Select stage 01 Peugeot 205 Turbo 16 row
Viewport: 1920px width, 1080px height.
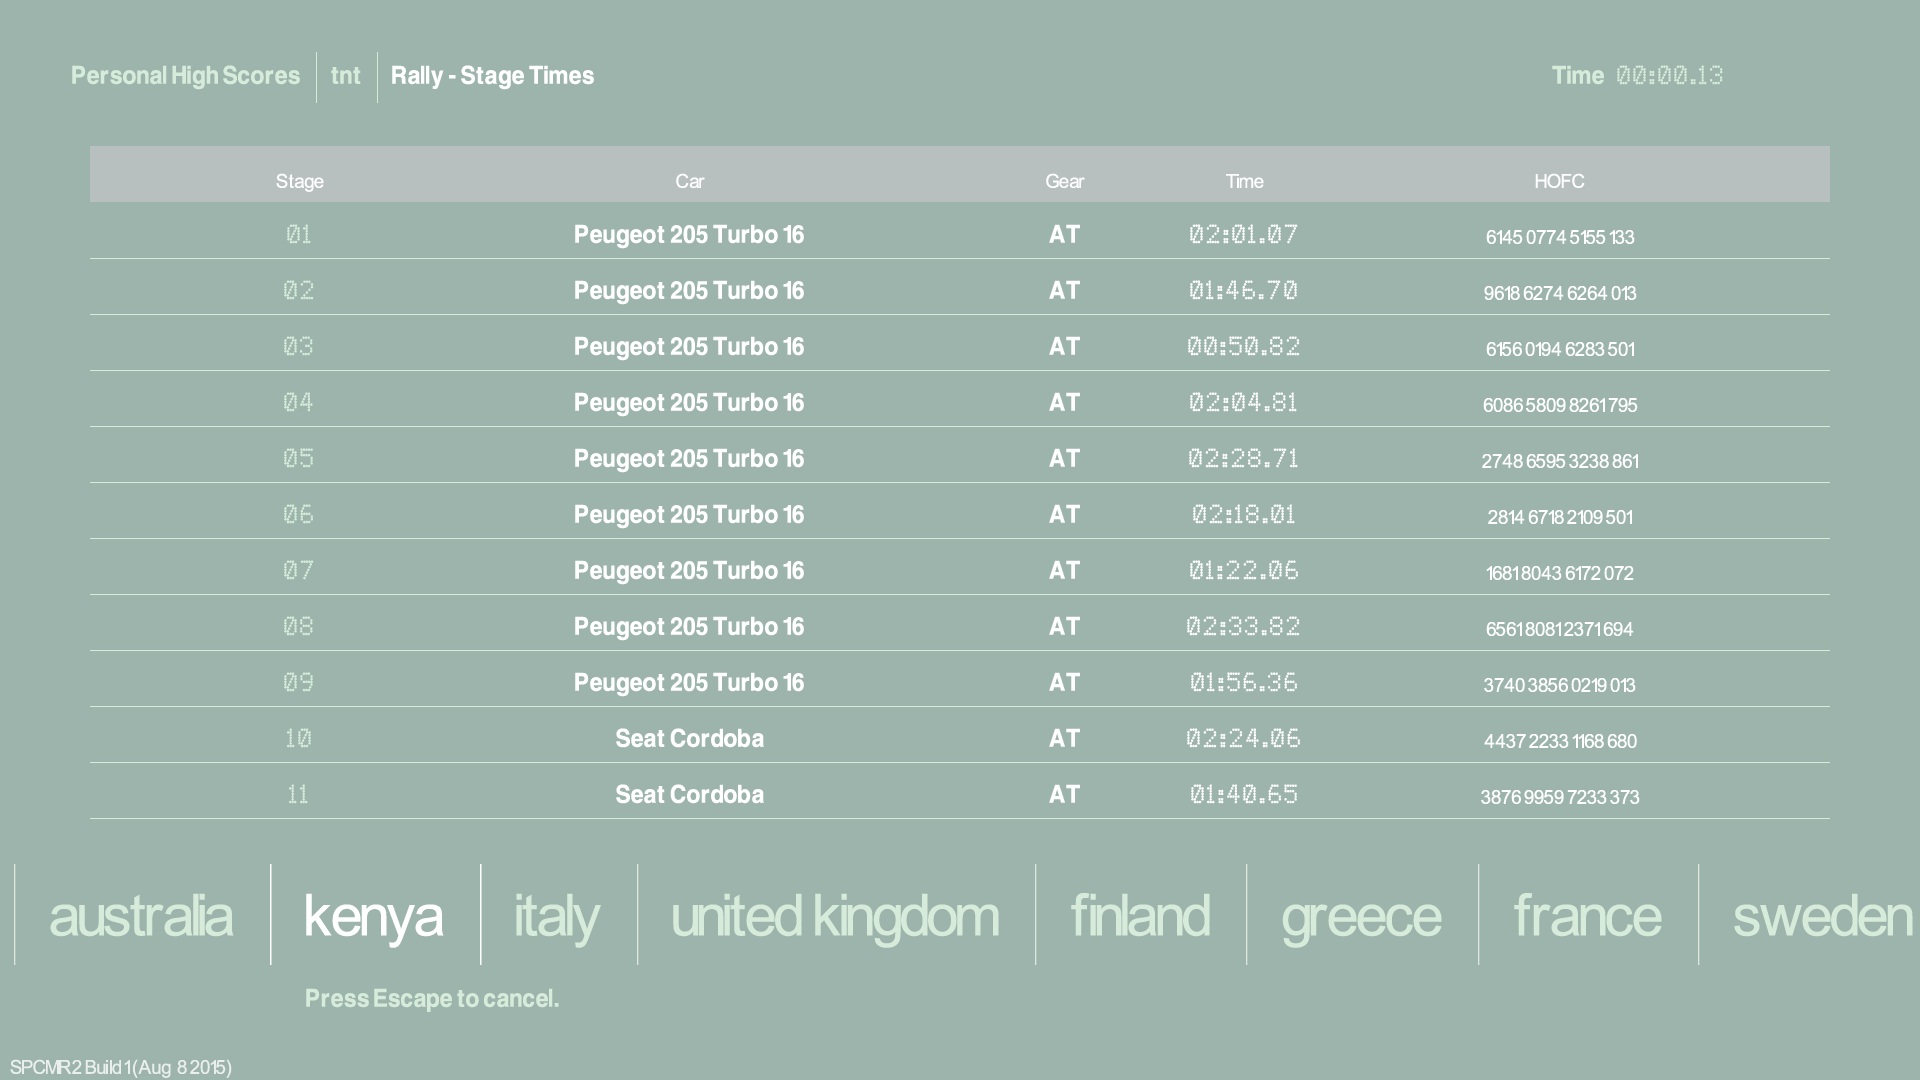point(688,235)
